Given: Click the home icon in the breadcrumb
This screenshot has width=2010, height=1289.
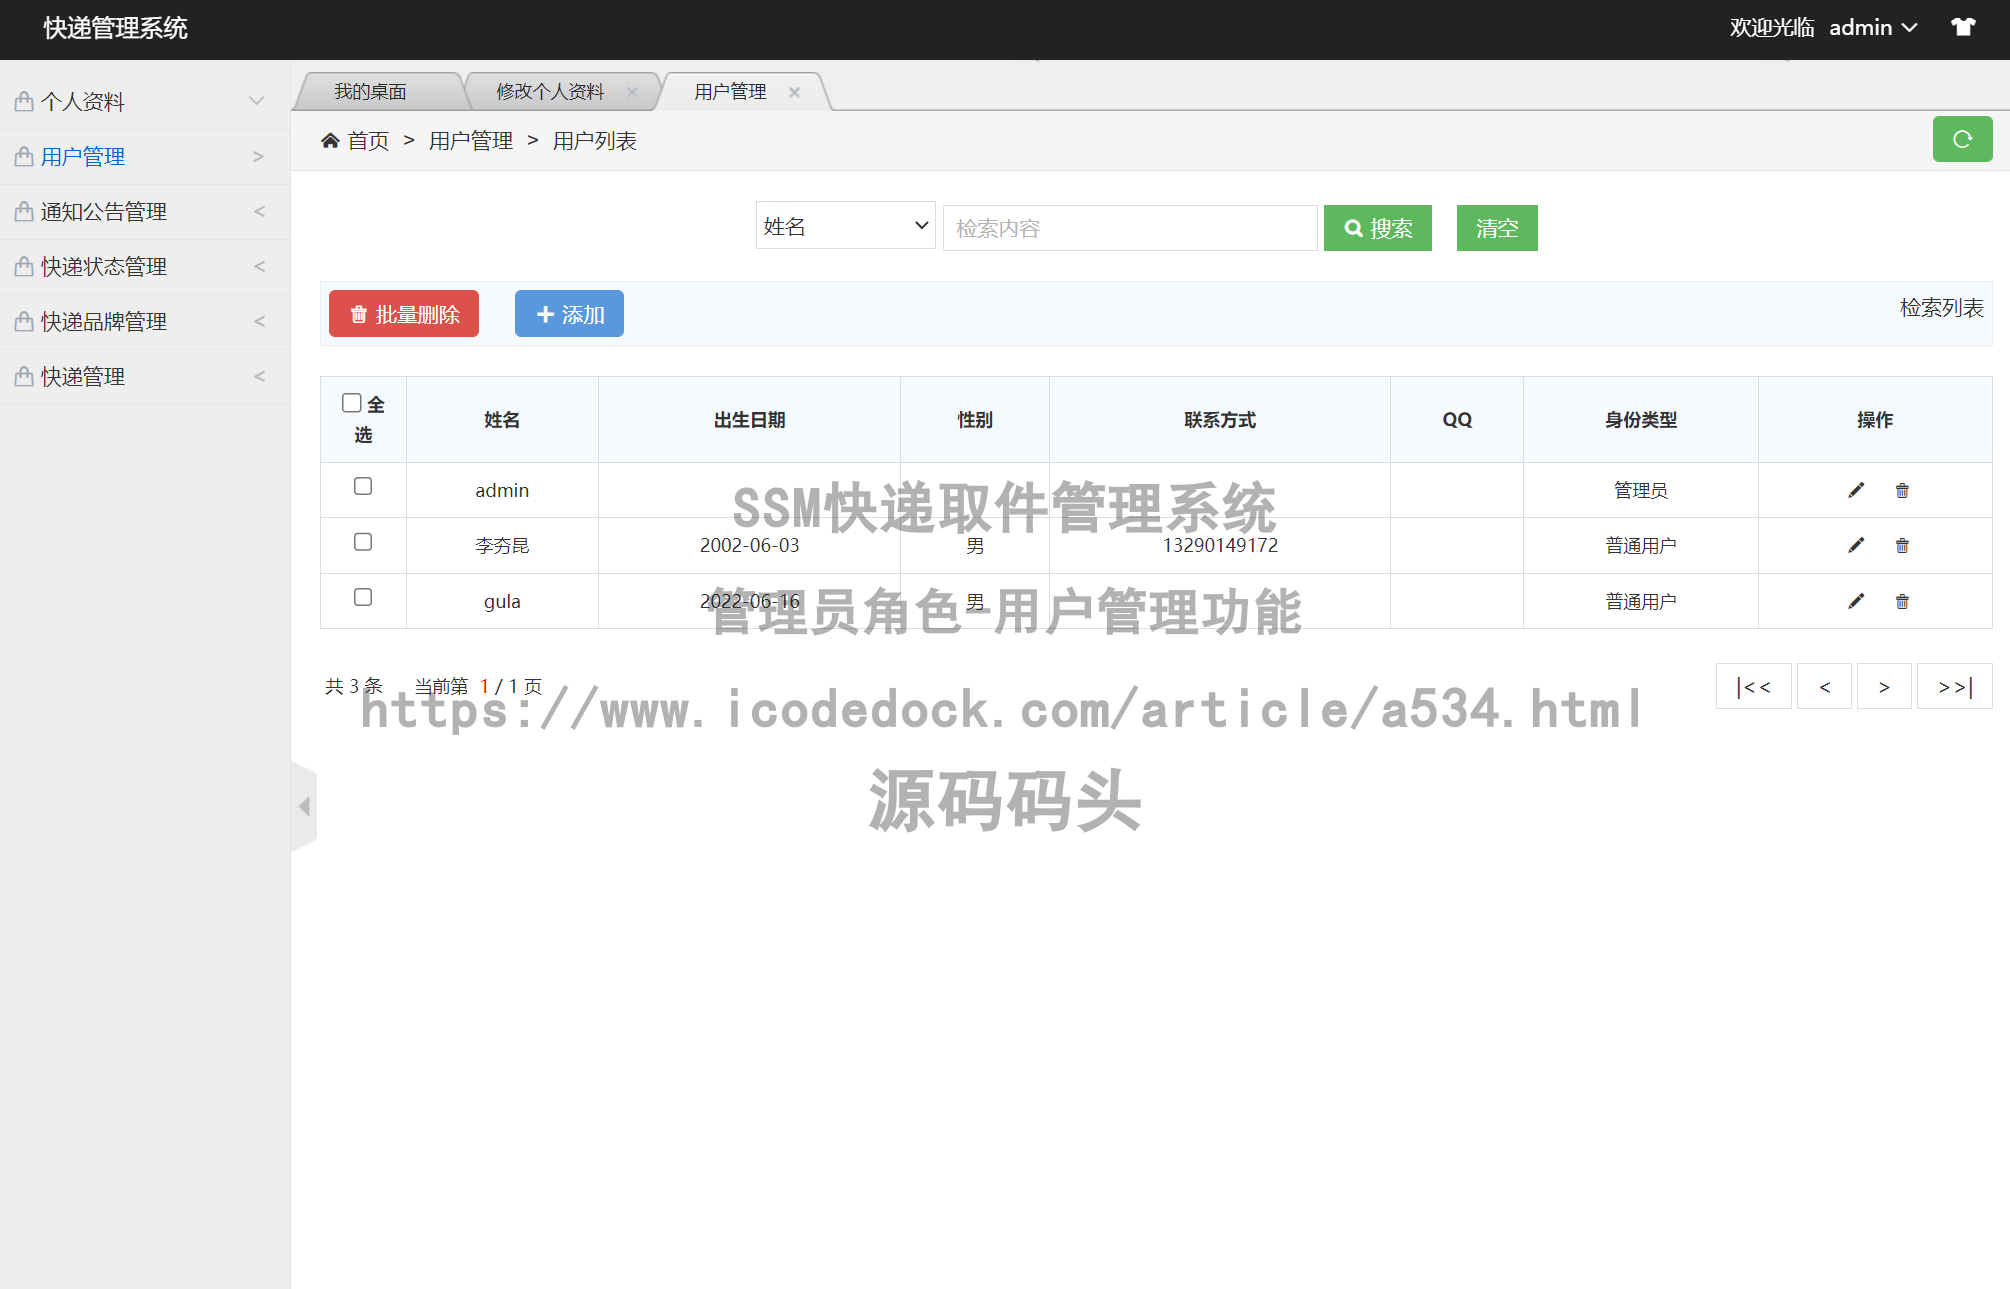Looking at the screenshot, I should click(x=330, y=139).
